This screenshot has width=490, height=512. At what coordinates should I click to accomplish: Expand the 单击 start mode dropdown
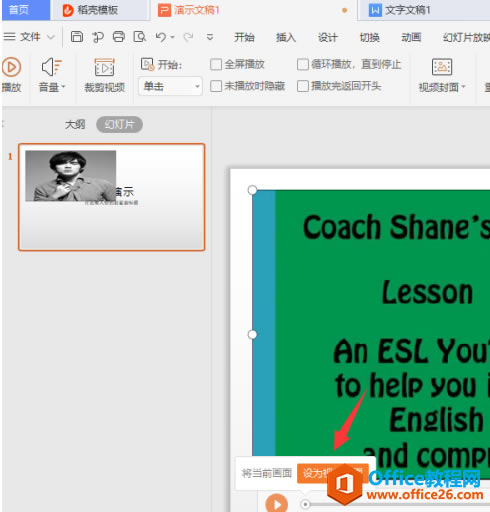coord(170,87)
